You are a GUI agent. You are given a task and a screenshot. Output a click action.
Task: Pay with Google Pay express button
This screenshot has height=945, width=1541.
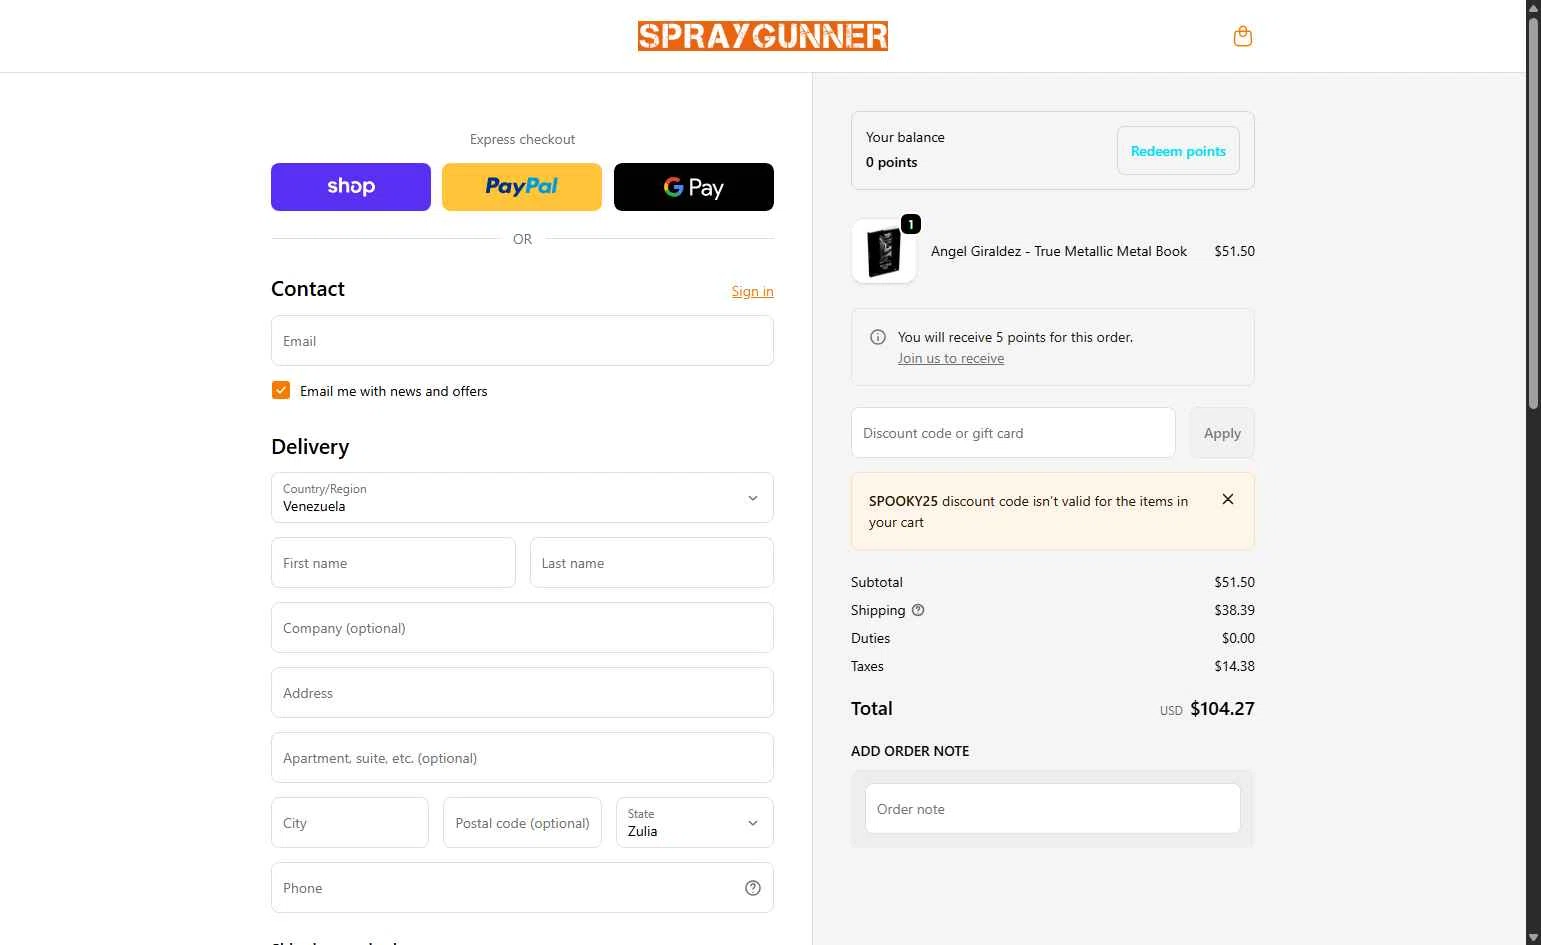tap(694, 187)
